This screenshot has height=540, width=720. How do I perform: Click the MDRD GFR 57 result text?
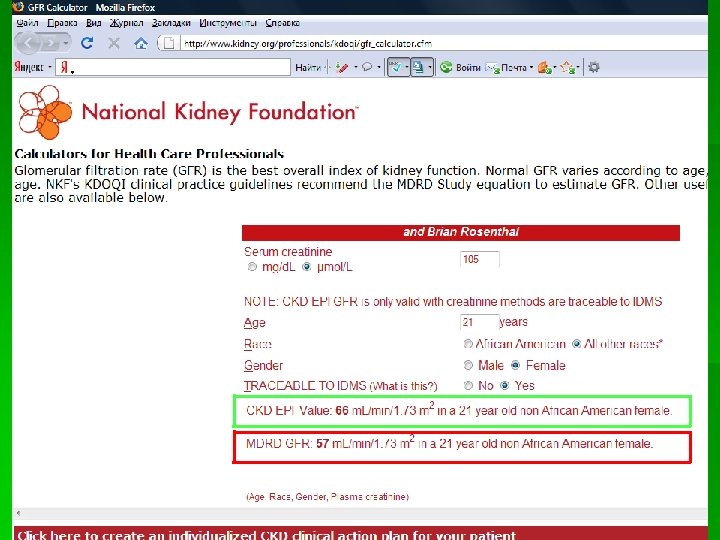450,444
